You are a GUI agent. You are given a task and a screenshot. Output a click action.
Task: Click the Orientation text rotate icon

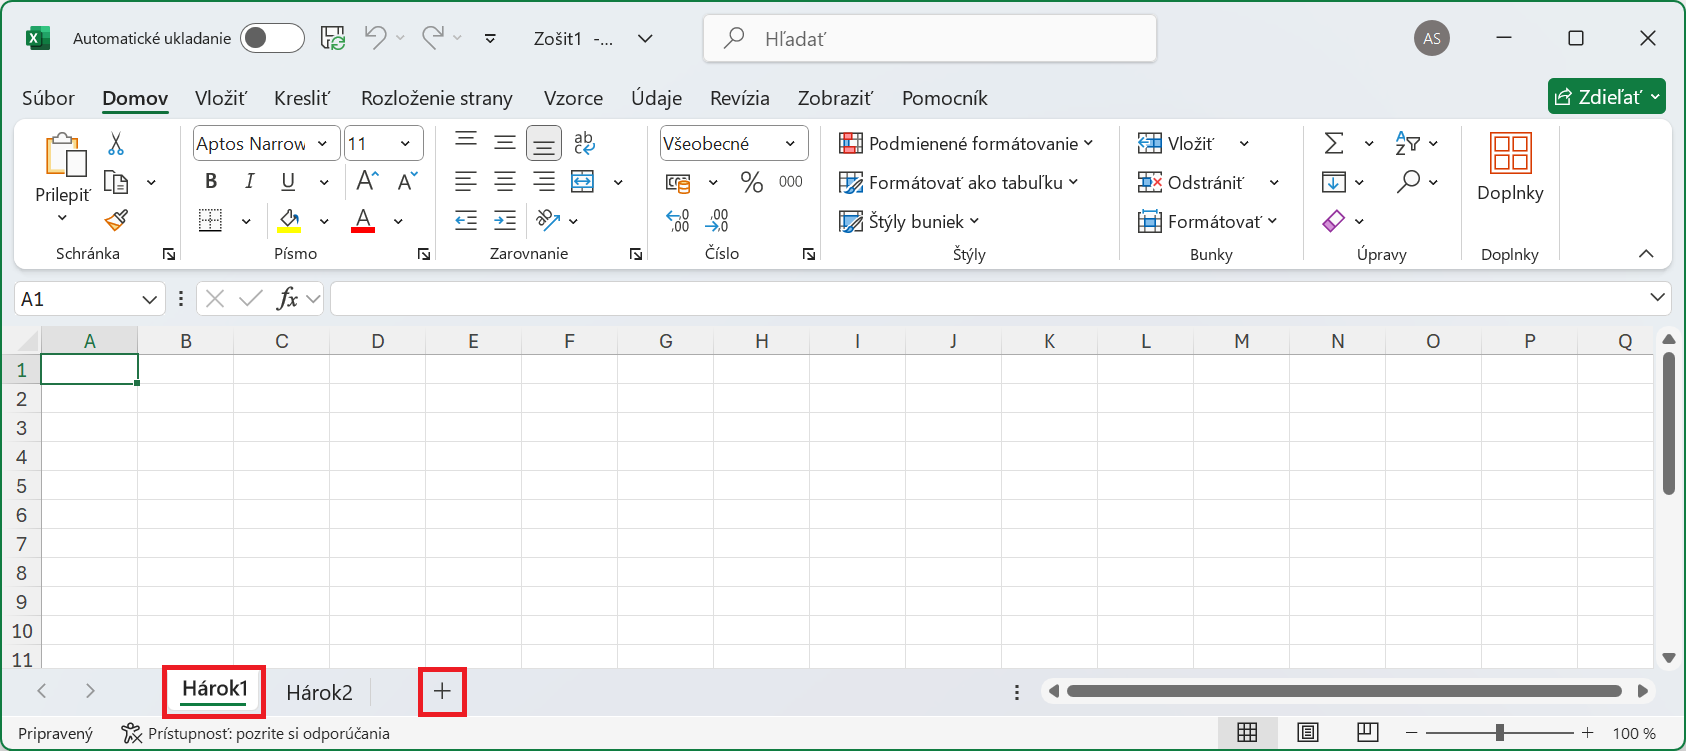[547, 220]
